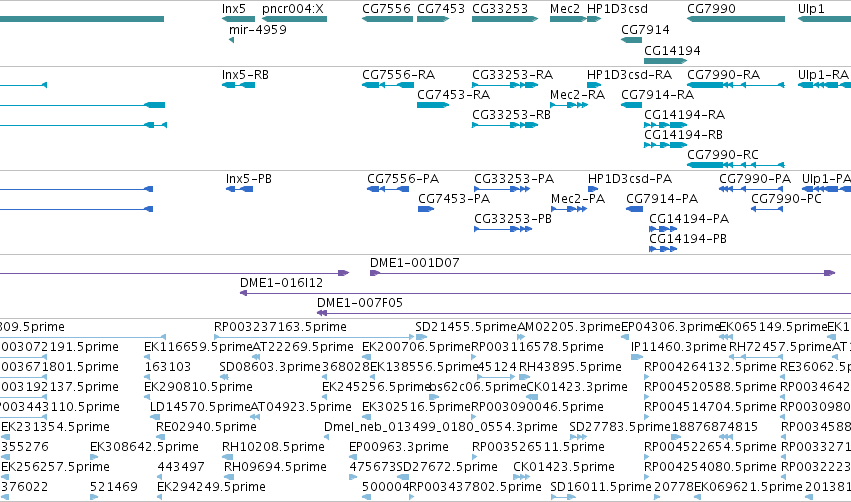
Task: Open the CG7556 gene feature
Action: pos(388,19)
